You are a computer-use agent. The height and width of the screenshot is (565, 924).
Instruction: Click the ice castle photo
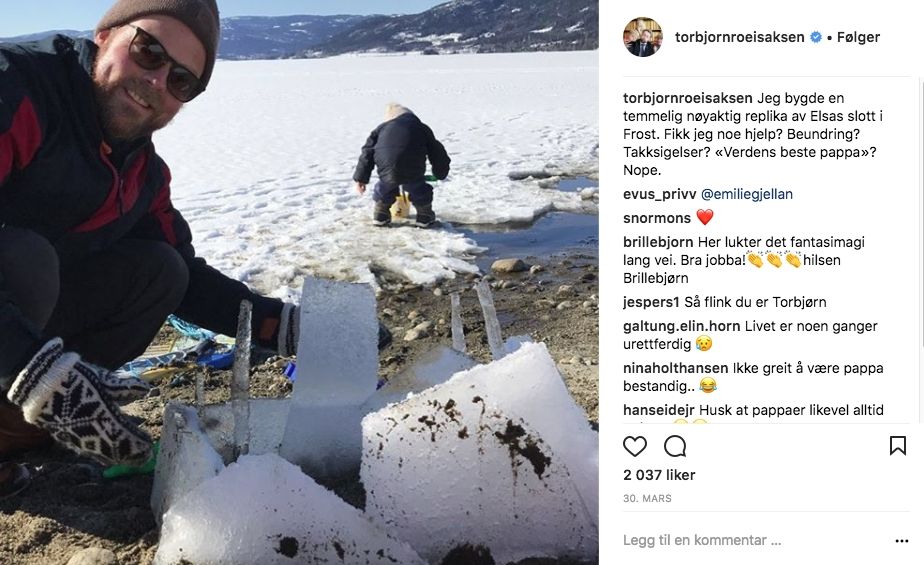[x=299, y=282]
